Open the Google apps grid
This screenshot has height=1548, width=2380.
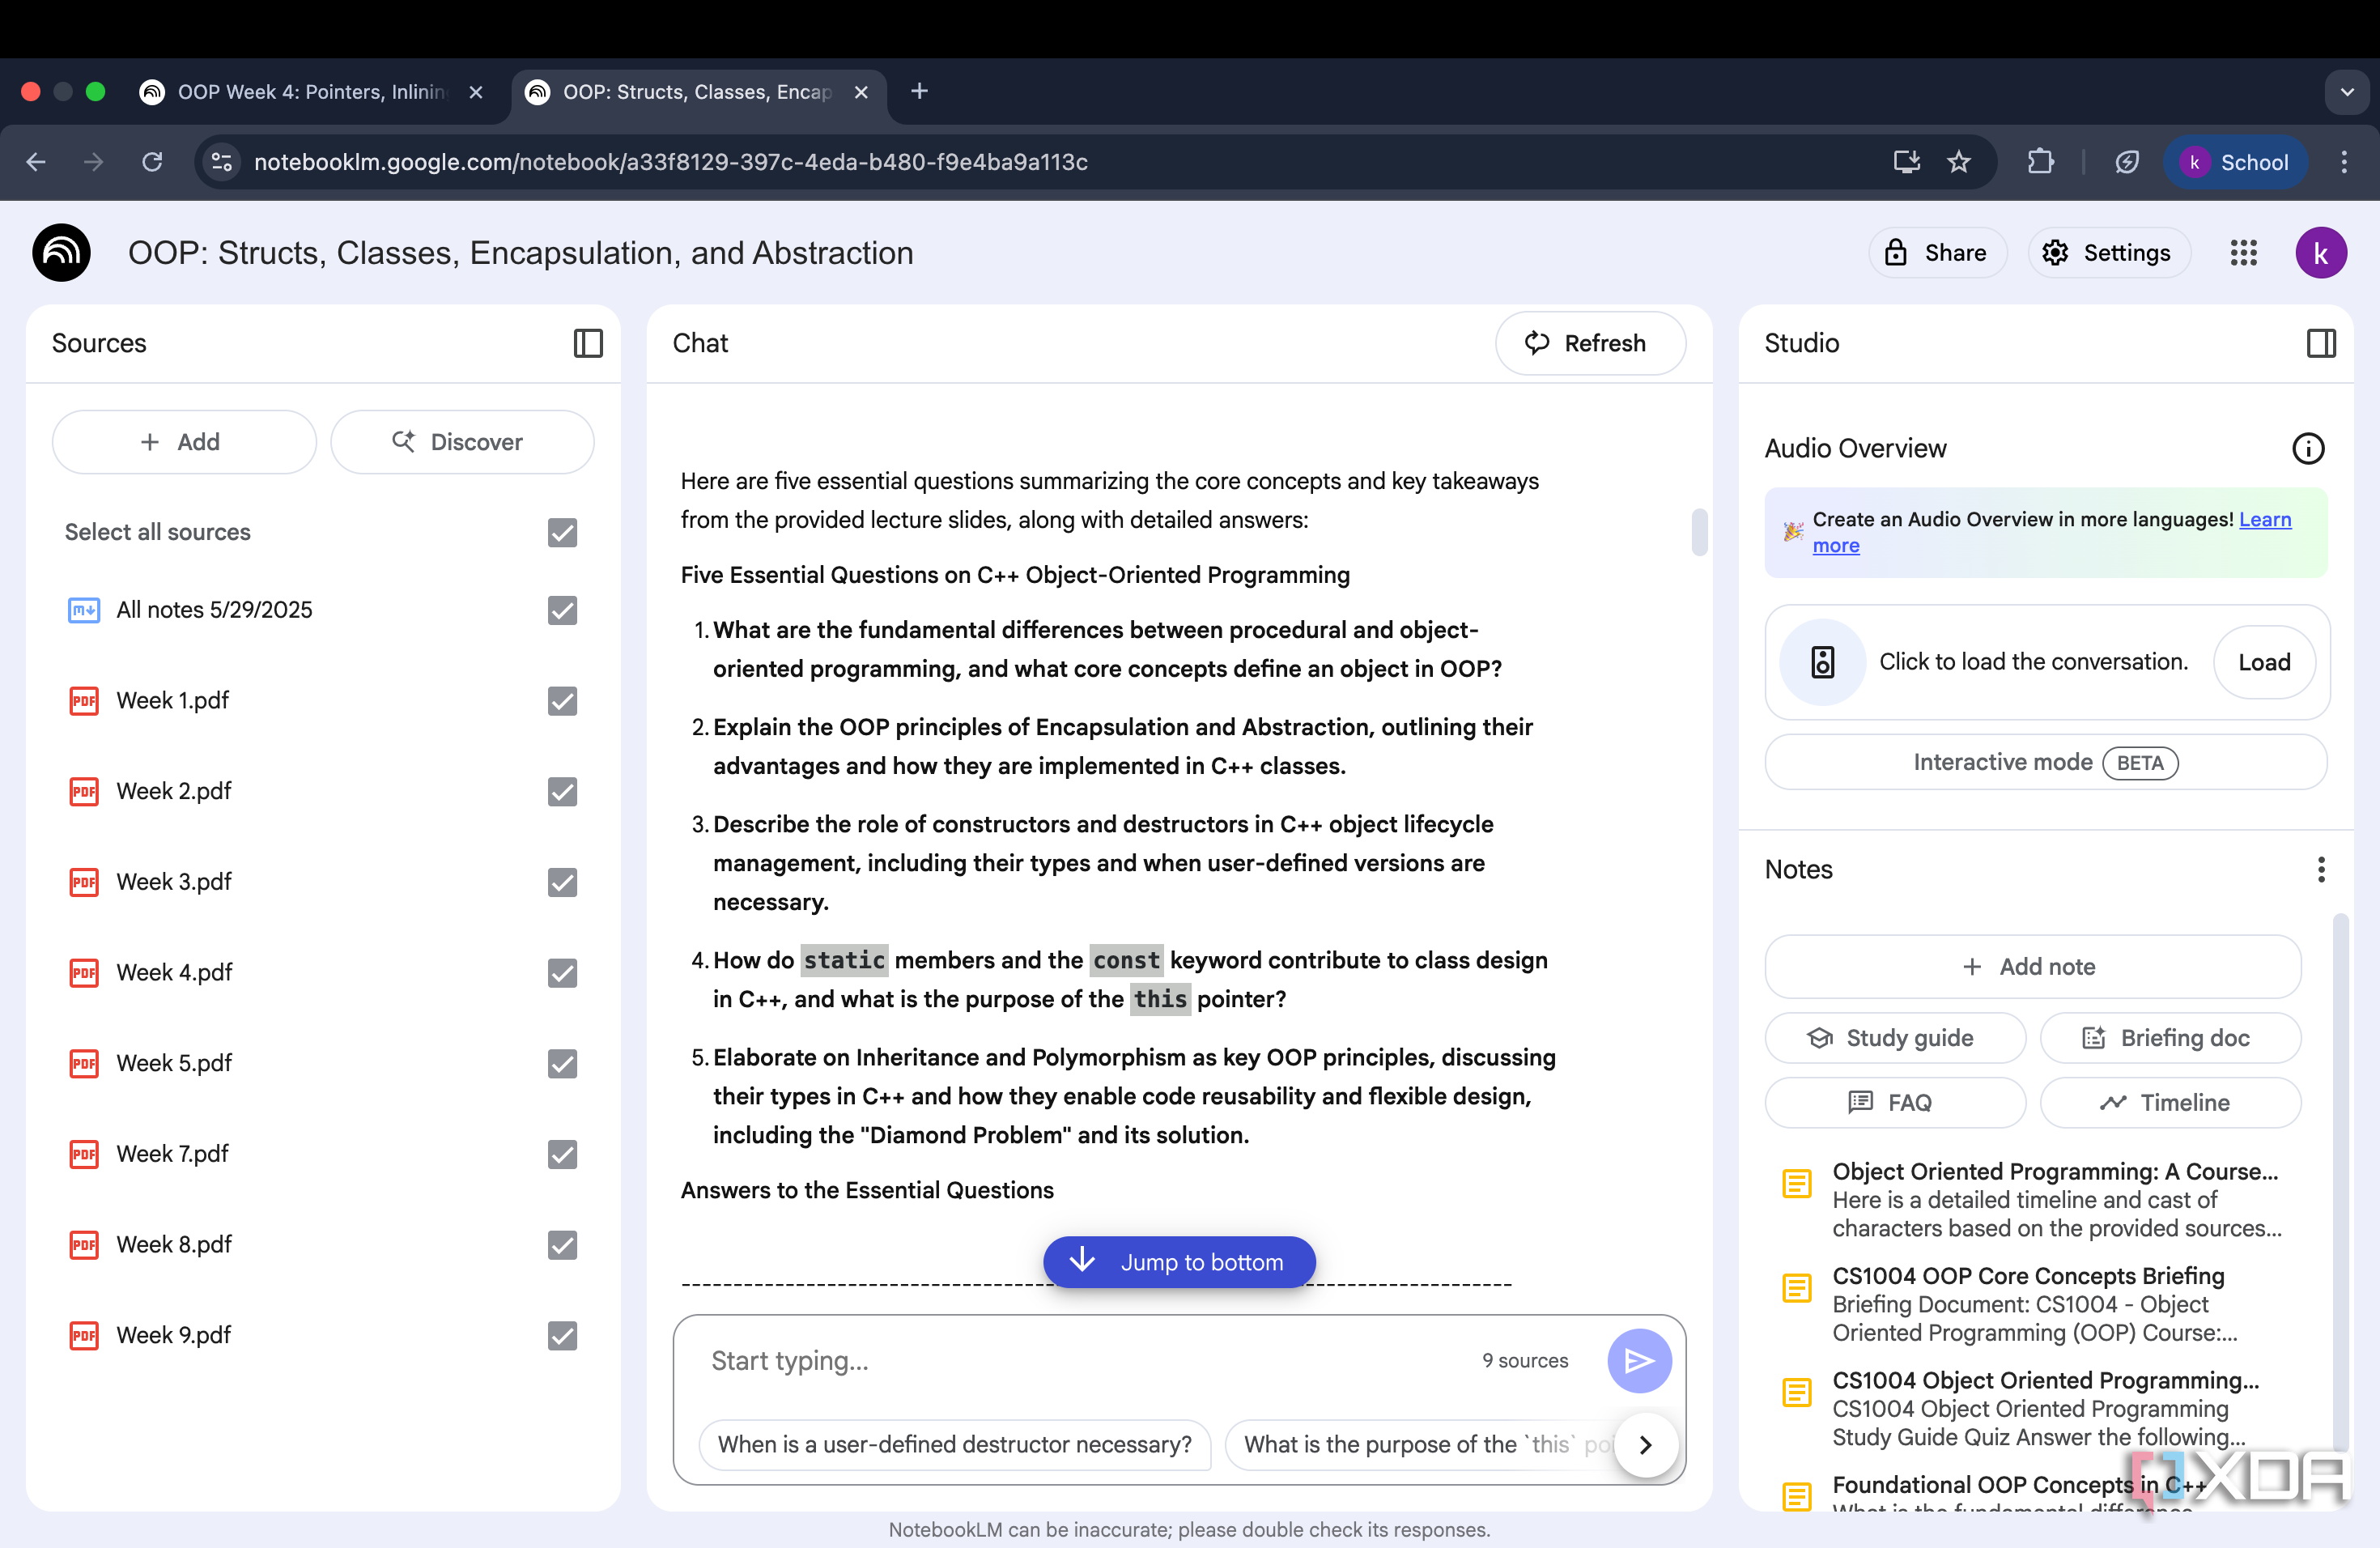click(x=2243, y=253)
